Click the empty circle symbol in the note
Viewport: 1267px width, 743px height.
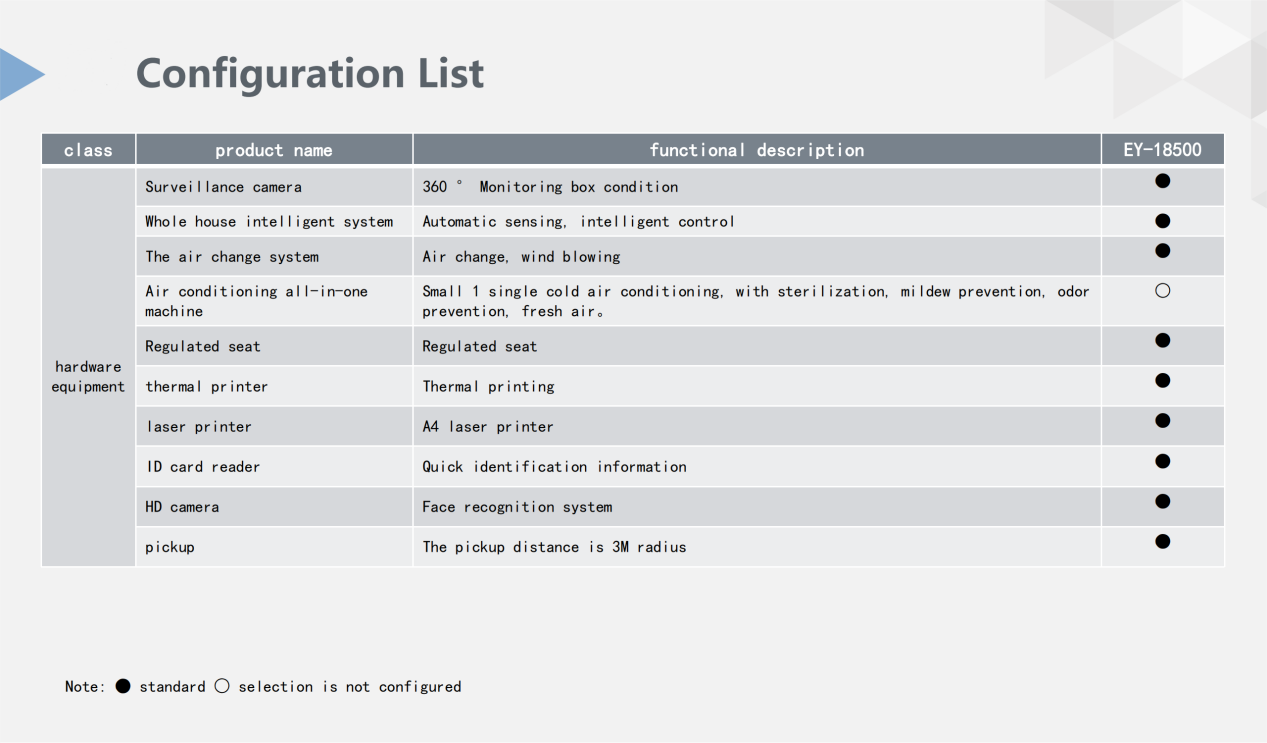222,686
